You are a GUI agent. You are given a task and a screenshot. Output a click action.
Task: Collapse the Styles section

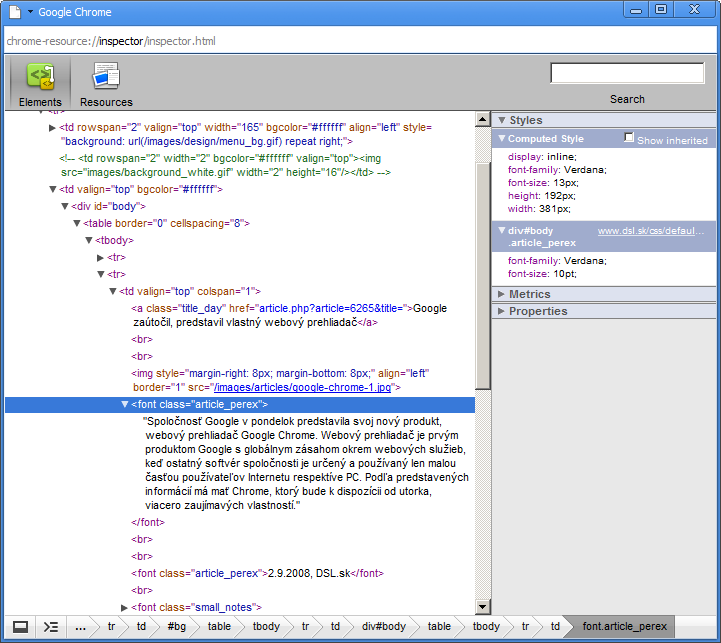502,120
